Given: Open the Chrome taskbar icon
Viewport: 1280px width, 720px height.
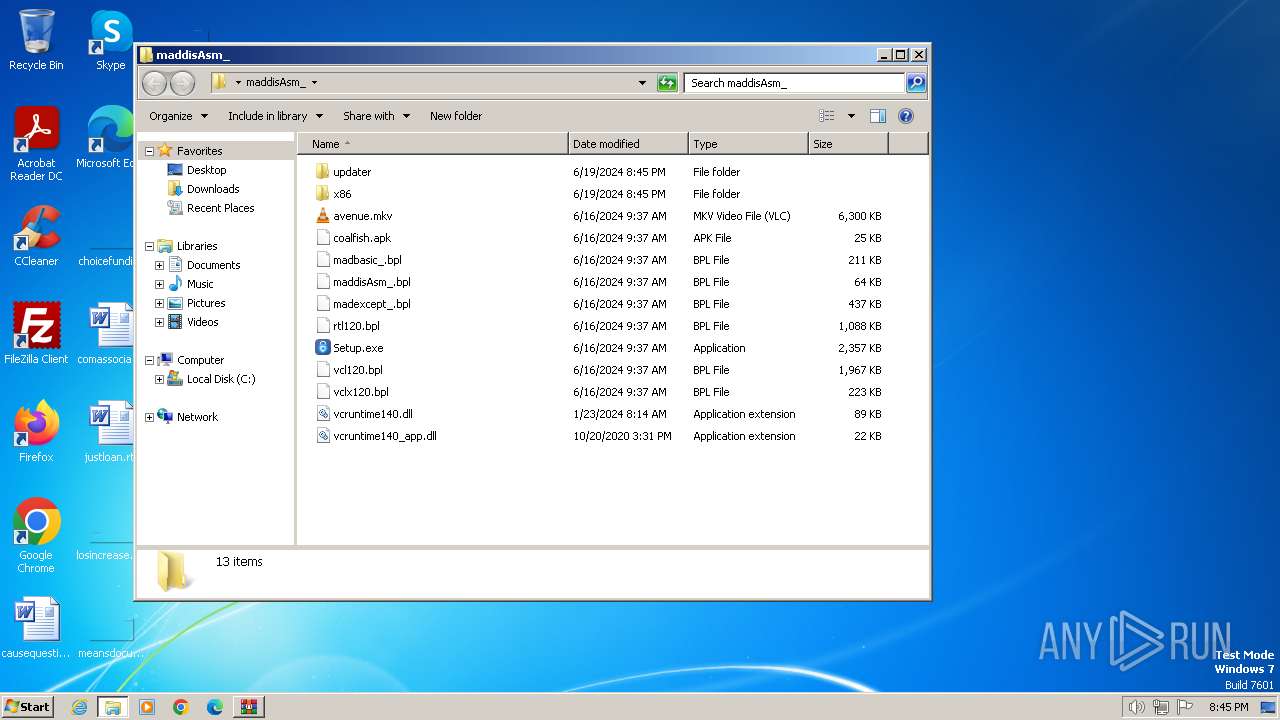Looking at the screenshot, I should pos(181,707).
